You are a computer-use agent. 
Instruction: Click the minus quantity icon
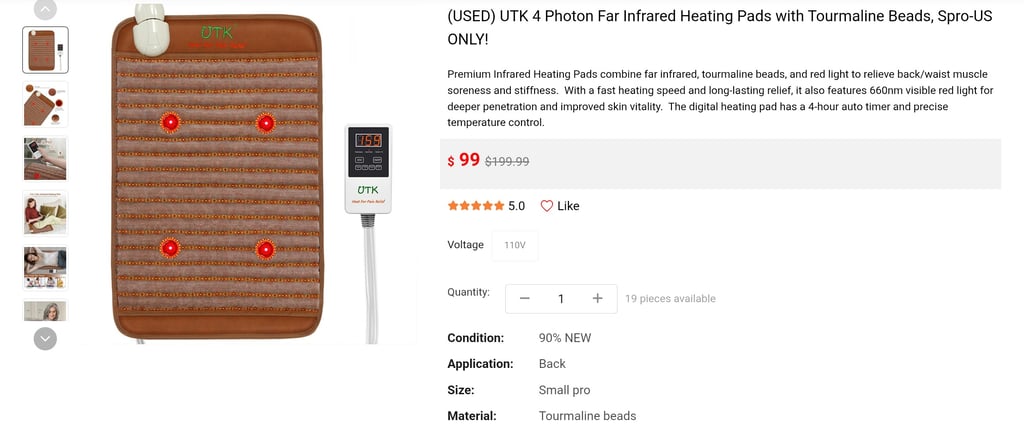[x=524, y=298]
